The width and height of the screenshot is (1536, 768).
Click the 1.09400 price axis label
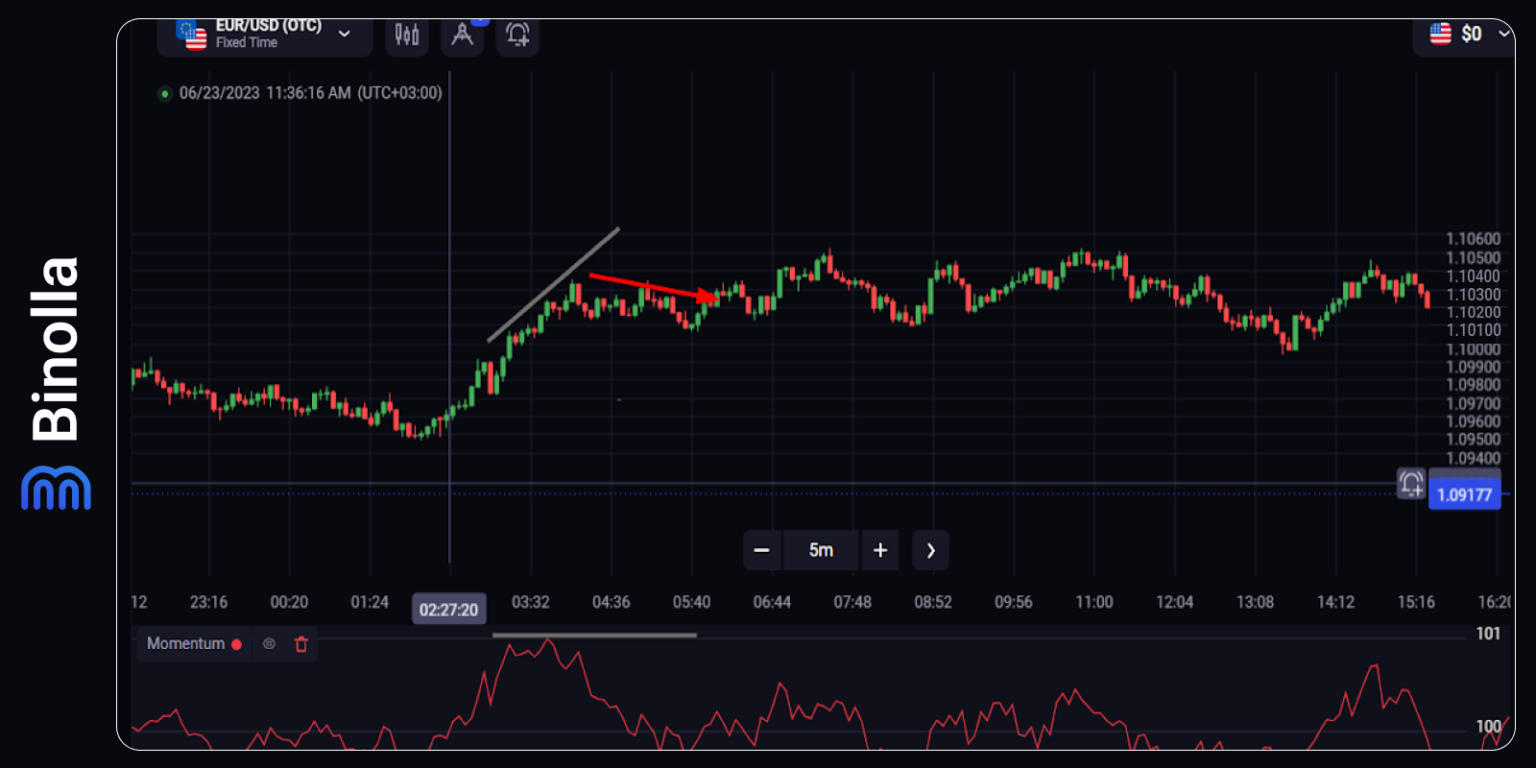click(x=1473, y=458)
